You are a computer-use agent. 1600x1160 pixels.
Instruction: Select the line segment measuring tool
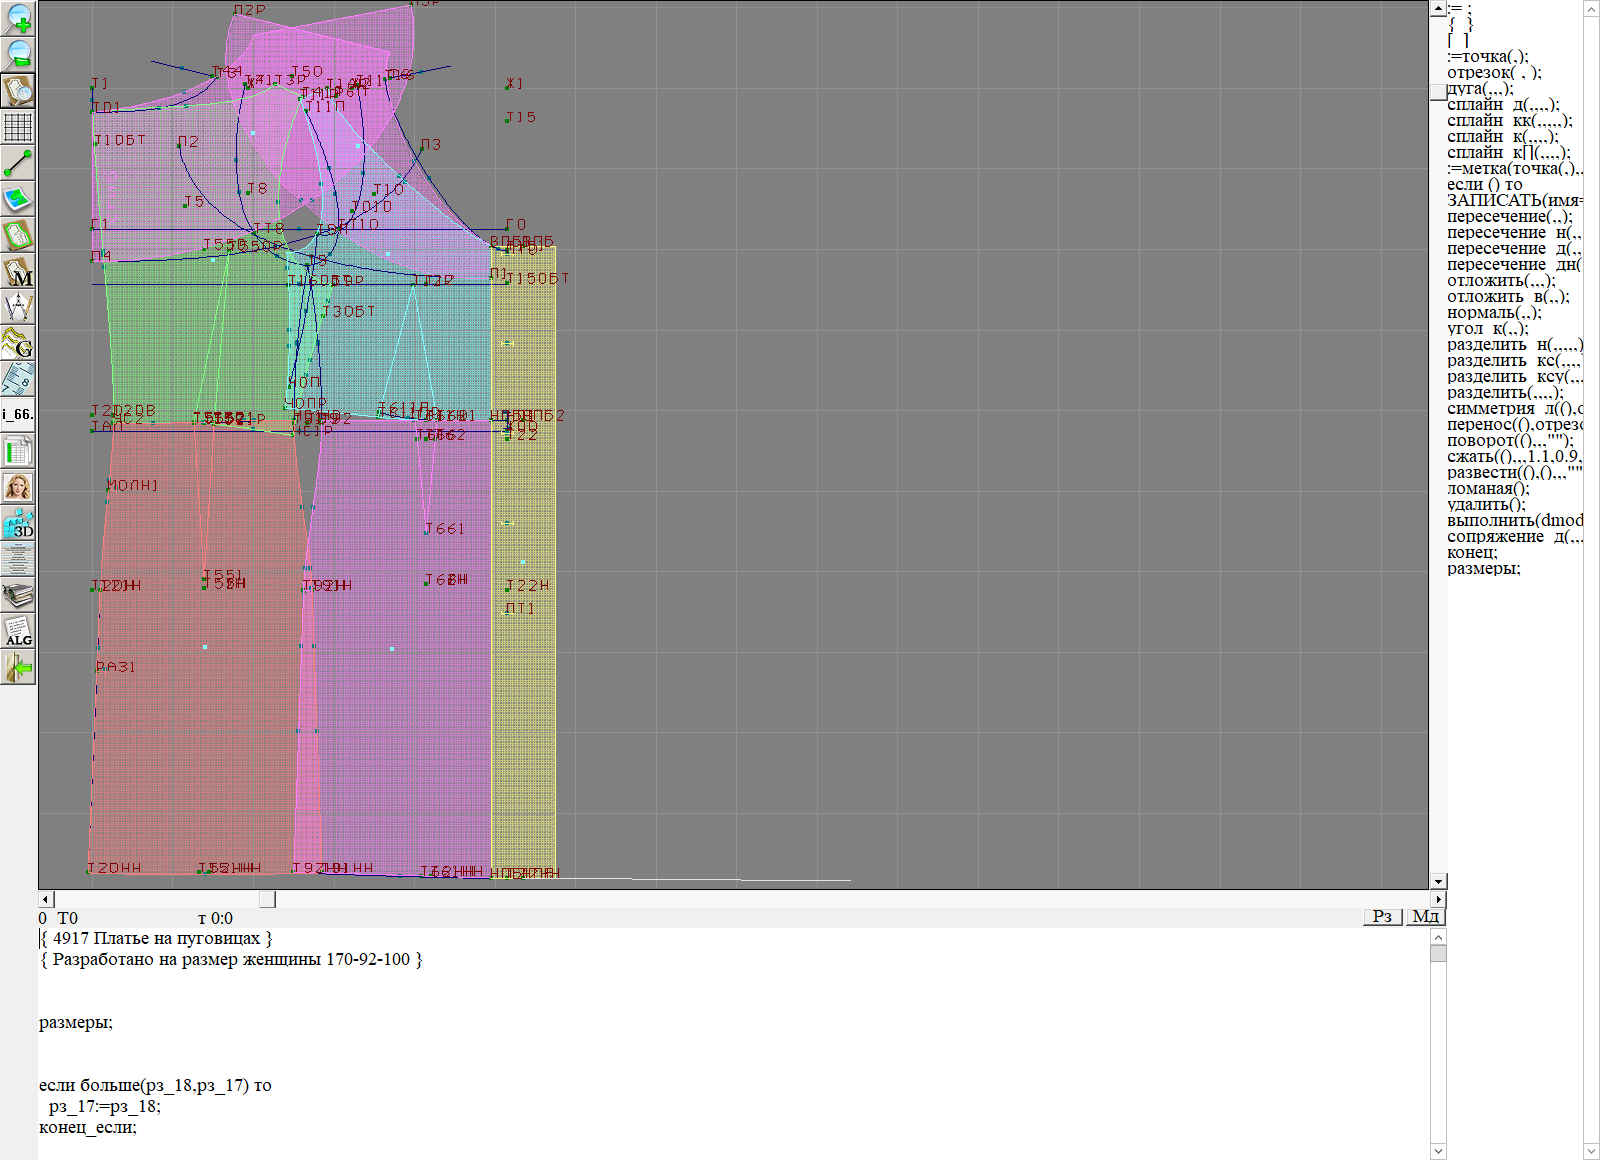point(18,163)
